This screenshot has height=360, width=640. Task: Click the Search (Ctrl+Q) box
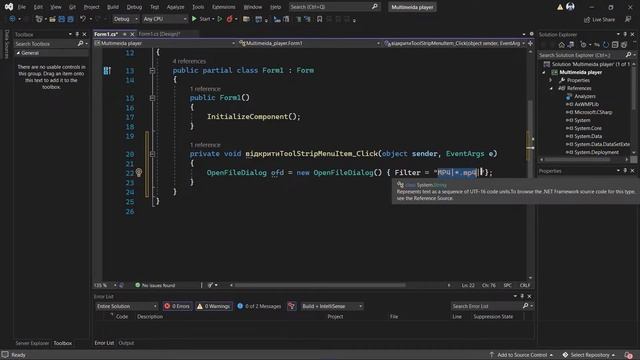pyautogui.click(x=334, y=7)
